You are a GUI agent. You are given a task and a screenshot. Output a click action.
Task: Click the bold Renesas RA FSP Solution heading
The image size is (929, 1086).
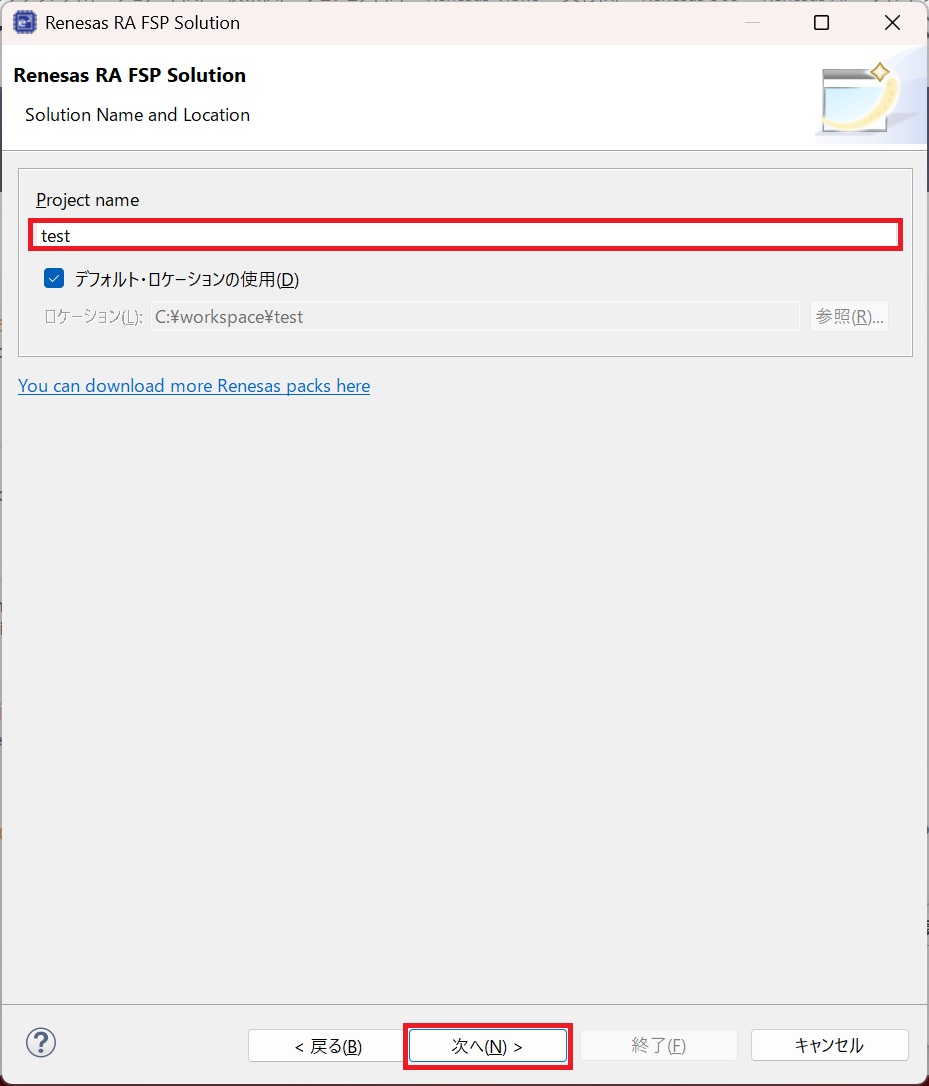tap(130, 75)
